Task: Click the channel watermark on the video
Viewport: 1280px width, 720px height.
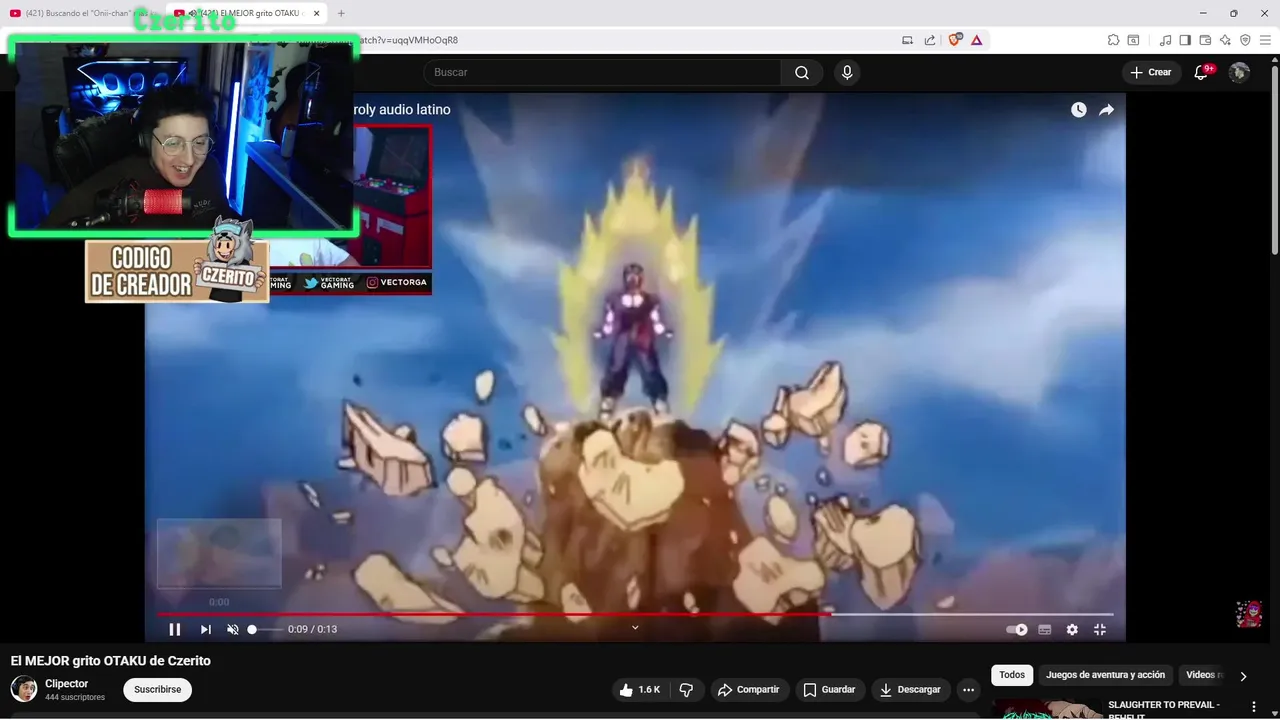Action: tap(1249, 613)
